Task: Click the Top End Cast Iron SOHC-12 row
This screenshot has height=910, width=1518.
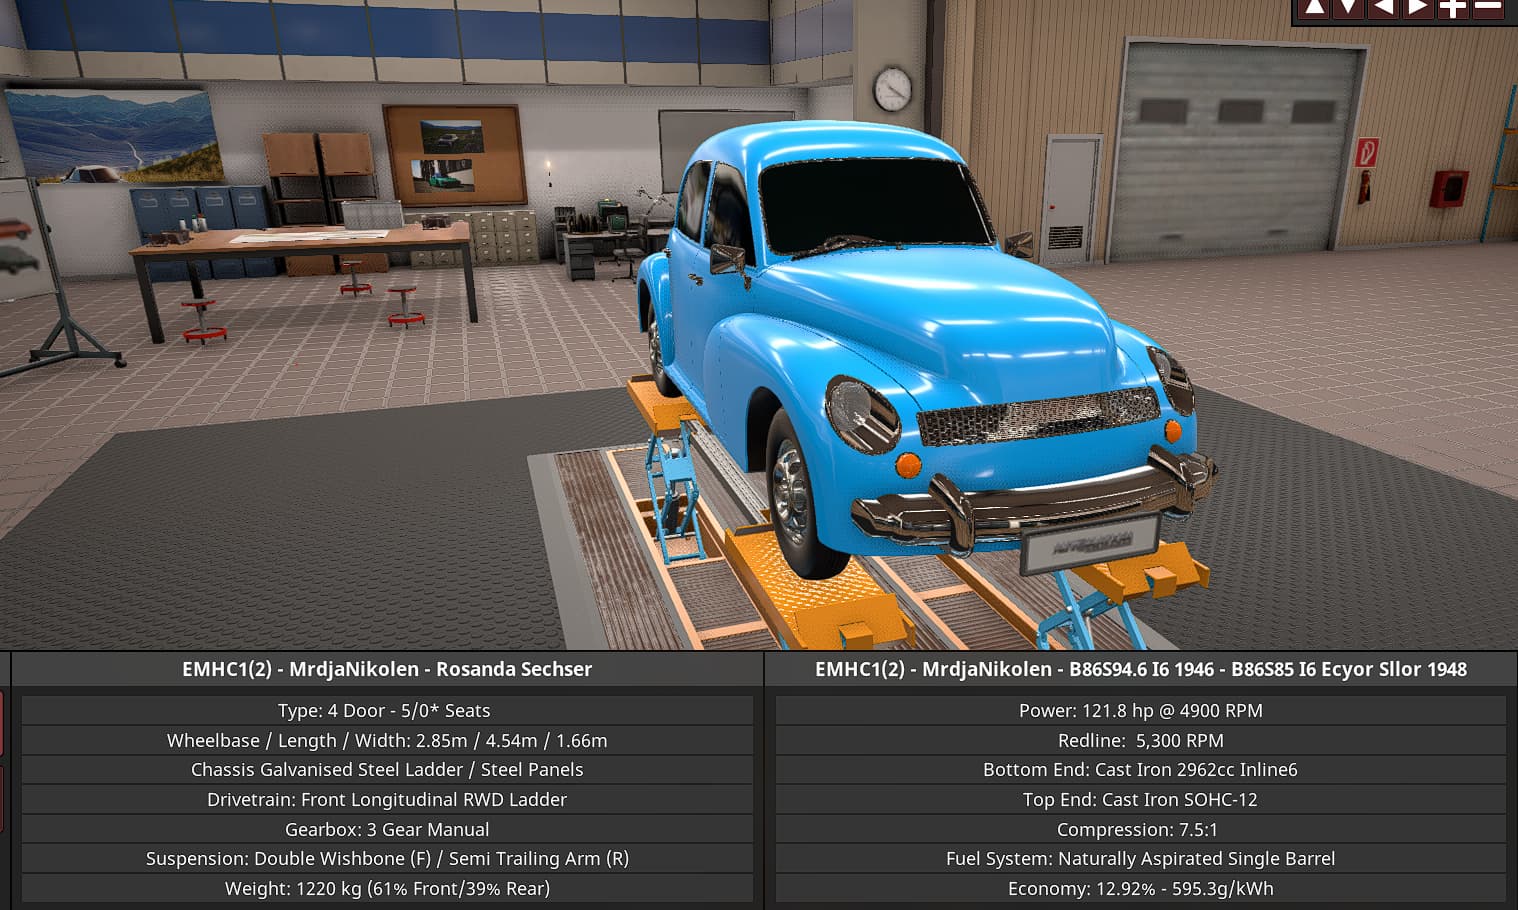Action: [1141, 800]
